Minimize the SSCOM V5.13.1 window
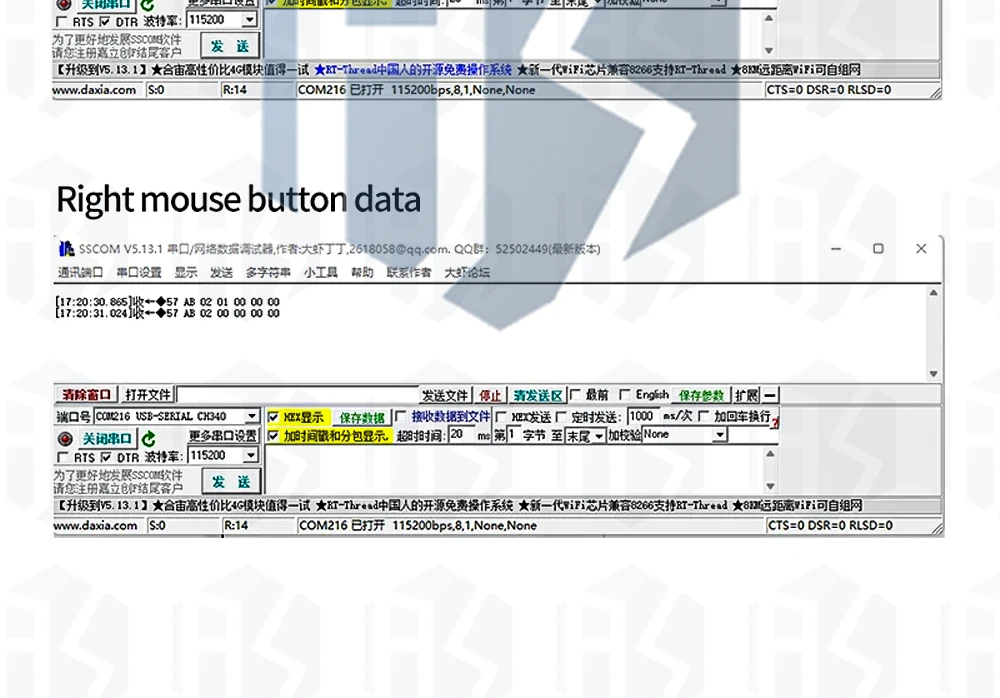Image resolution: width=1000 pixels, height=698 pixels. [835, 249]
